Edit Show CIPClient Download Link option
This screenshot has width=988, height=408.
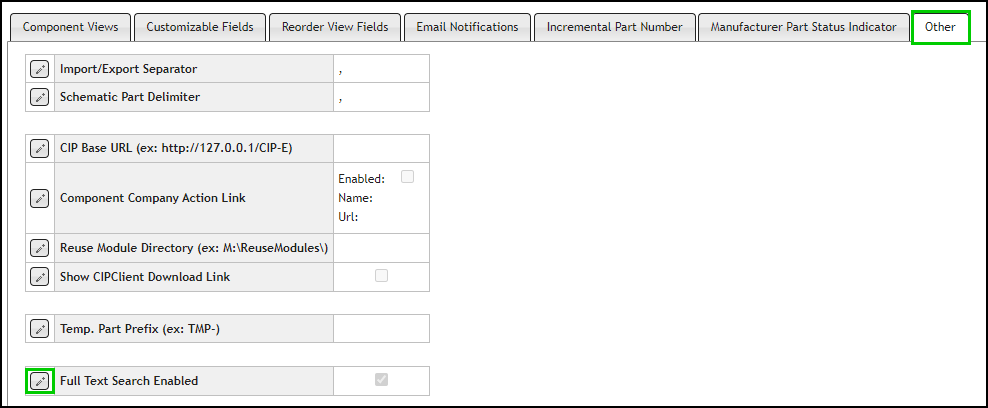tap(39, 276)
